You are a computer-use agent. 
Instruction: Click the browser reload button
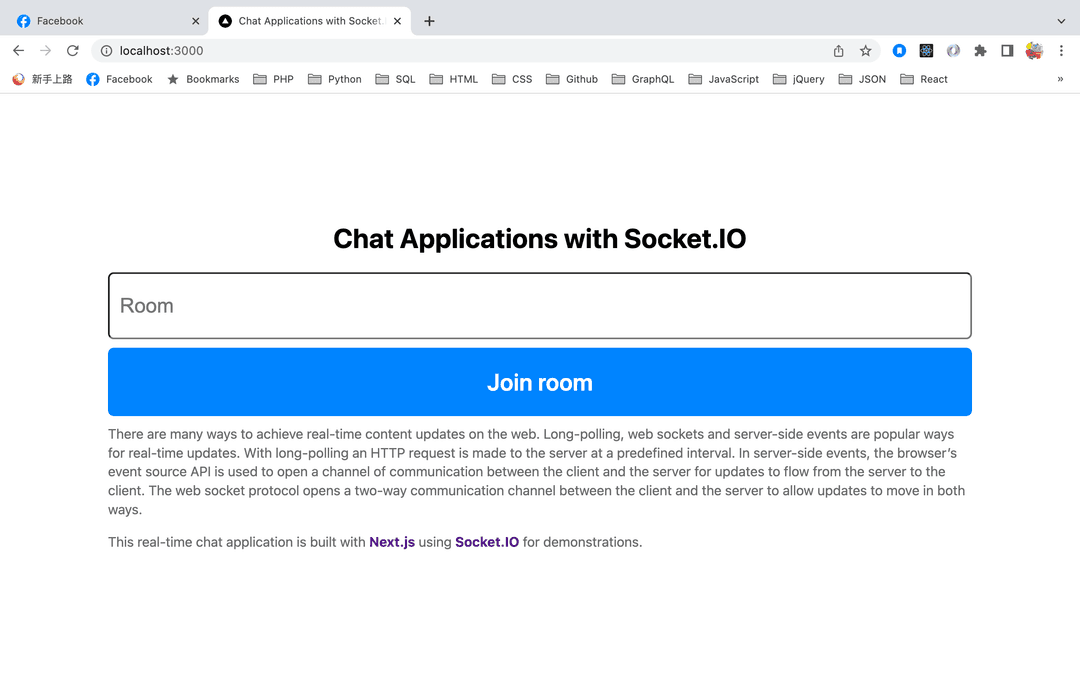pyautogui.click(x=72, y=51)
